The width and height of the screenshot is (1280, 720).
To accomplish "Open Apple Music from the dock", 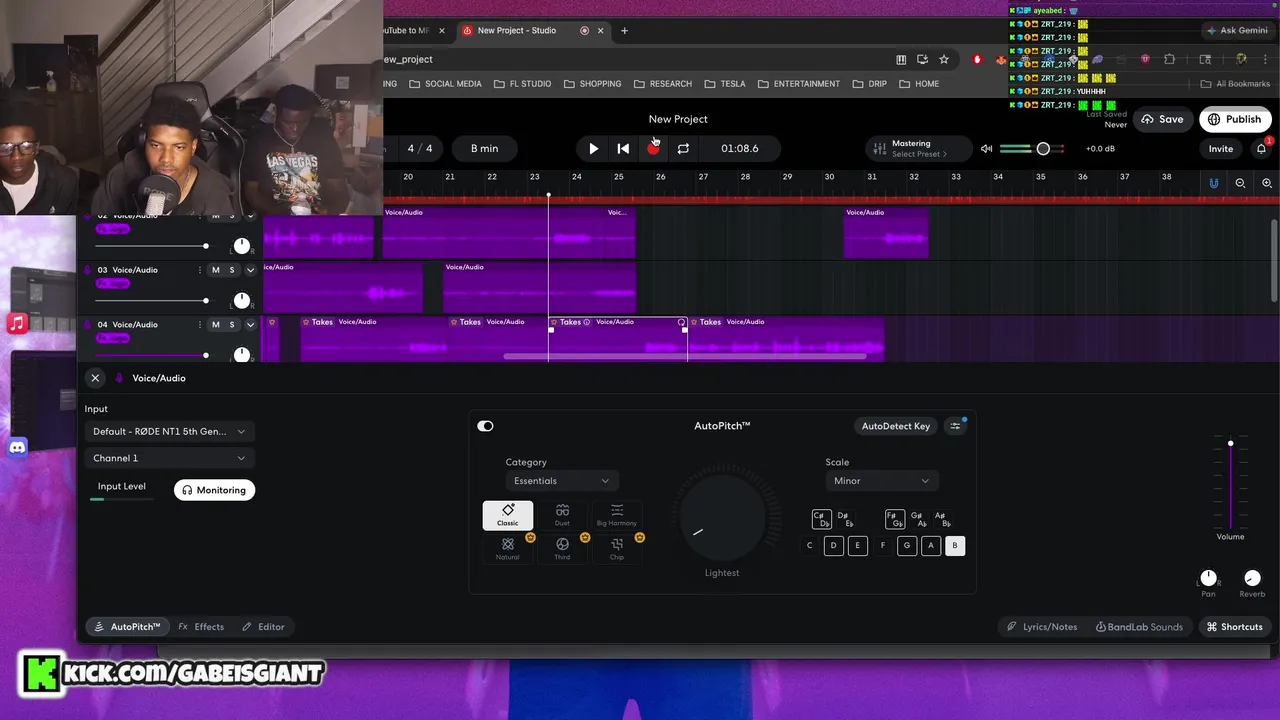I will click(x=17, y=323).
